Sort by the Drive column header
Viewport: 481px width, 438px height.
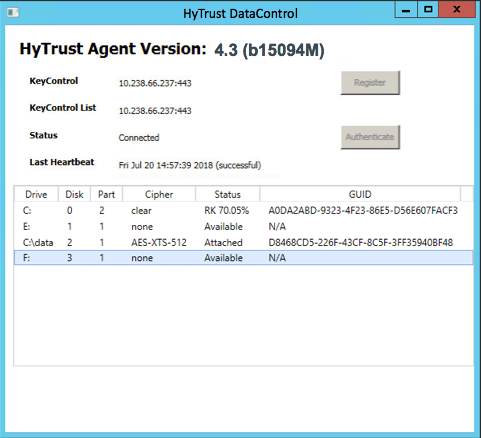point(36,194)
